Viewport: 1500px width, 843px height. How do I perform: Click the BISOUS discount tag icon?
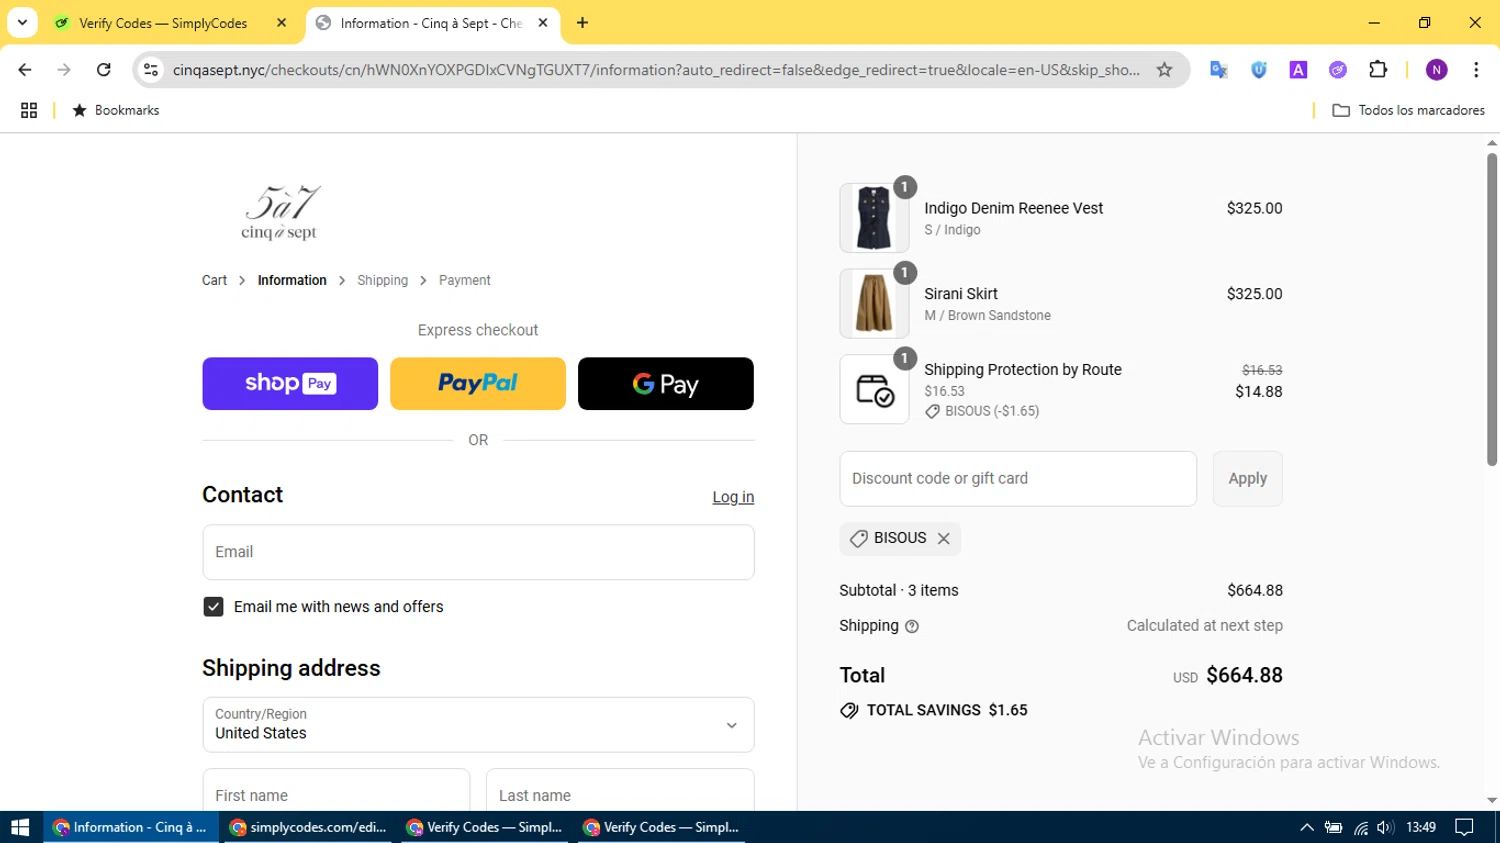point(858,539)
